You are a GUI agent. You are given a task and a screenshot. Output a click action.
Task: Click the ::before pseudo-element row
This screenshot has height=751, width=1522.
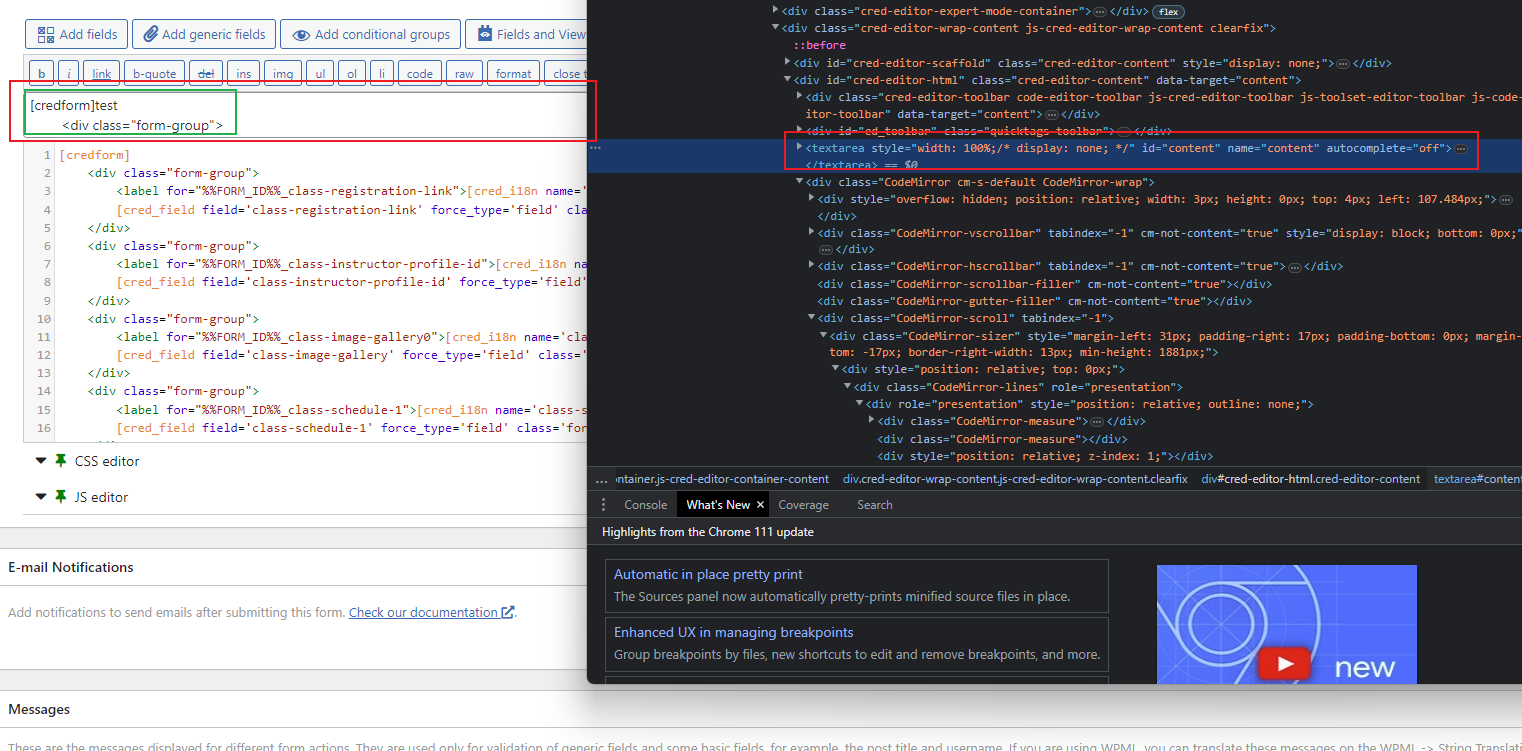click(820, 45)
